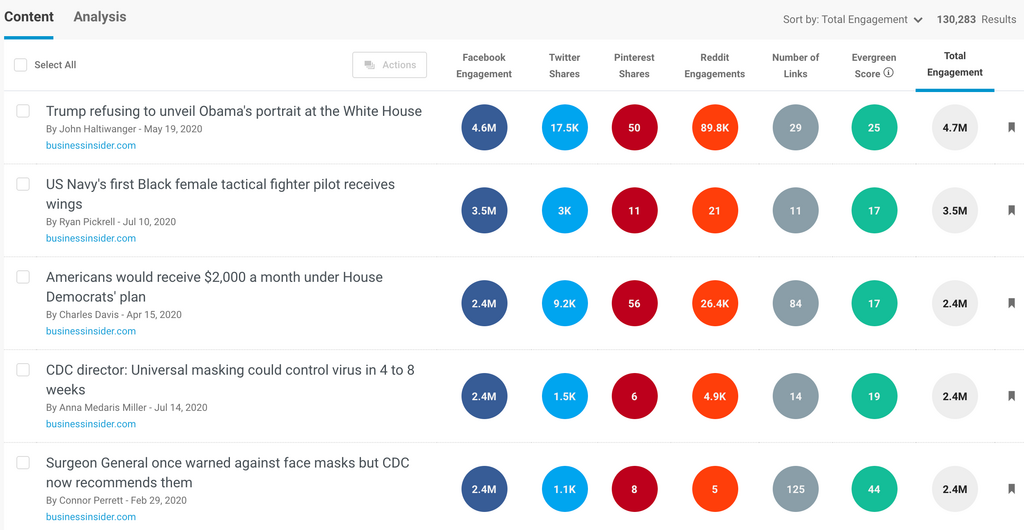Click the red 56 Pinterest shares circle
Screen dimensions: 1024x530
click(x=634, y=304)
